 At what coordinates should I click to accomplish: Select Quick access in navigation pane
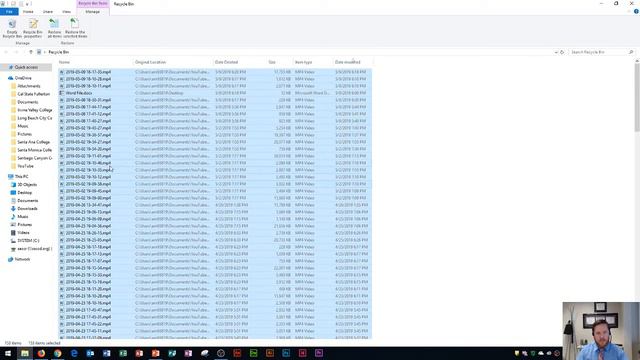[26, 67]
